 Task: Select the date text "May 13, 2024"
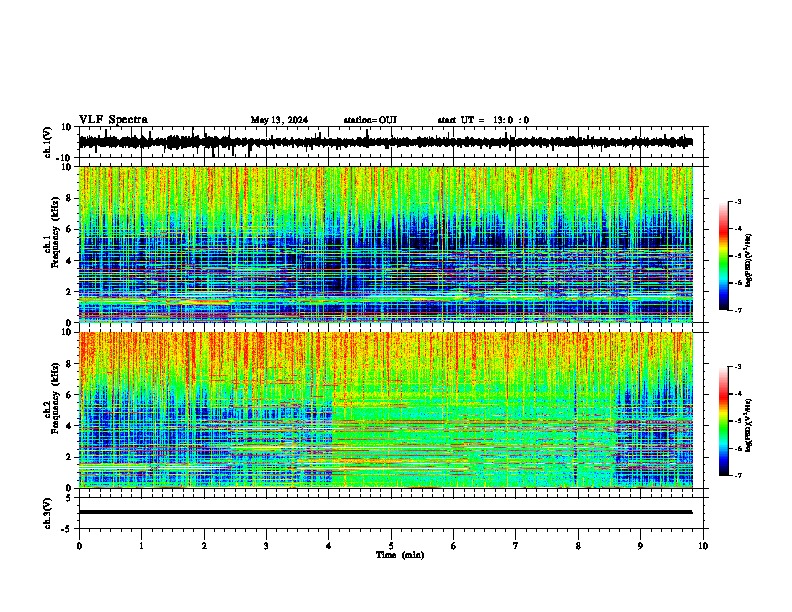pyautogui.click(x=279, y=120)
